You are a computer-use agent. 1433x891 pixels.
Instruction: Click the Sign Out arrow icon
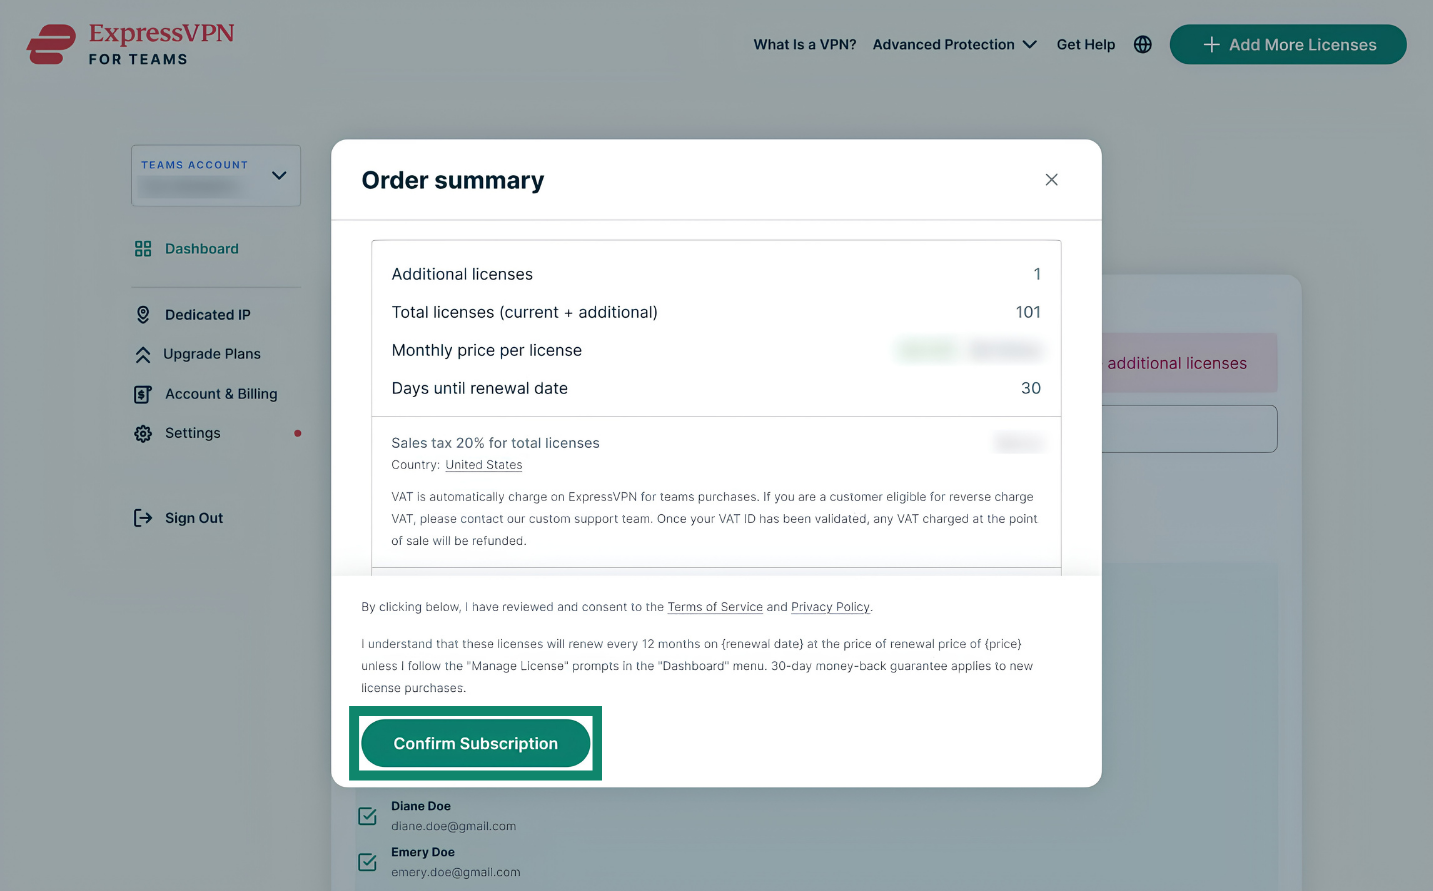(143, 518)
